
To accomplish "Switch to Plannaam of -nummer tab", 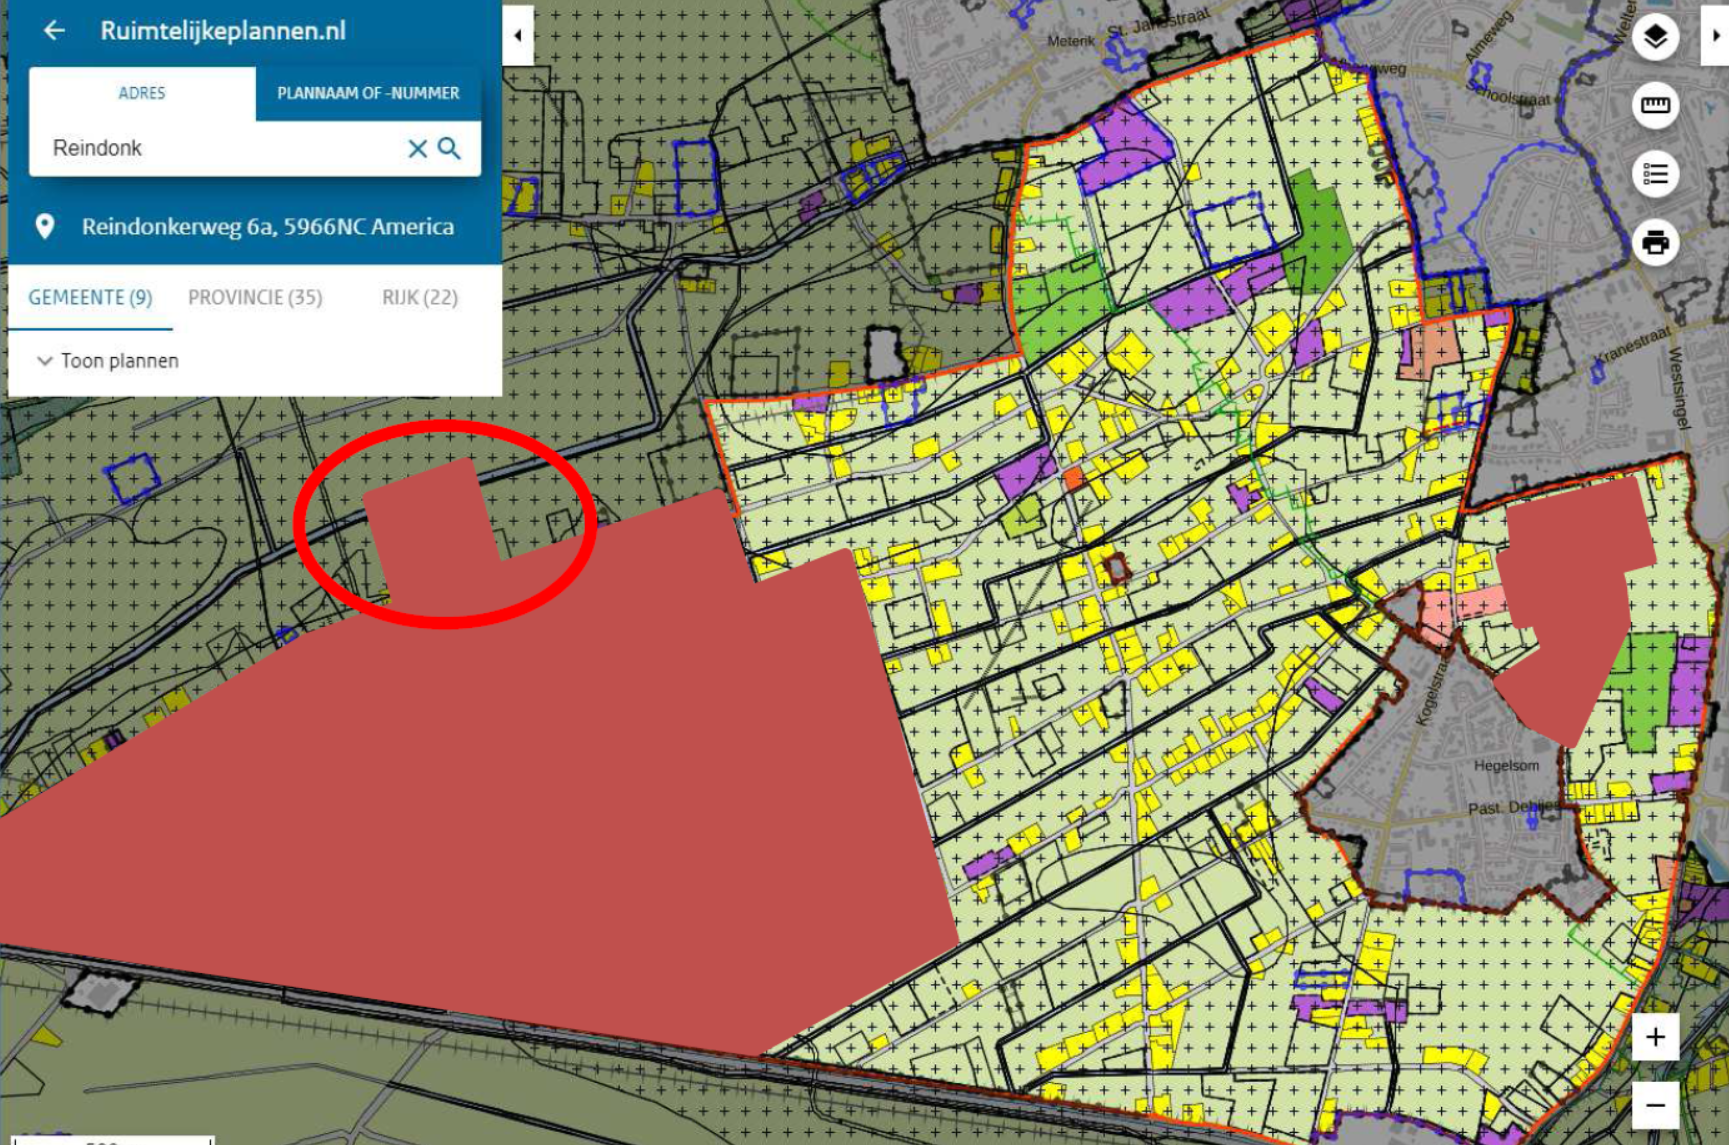I will [368, 93].
